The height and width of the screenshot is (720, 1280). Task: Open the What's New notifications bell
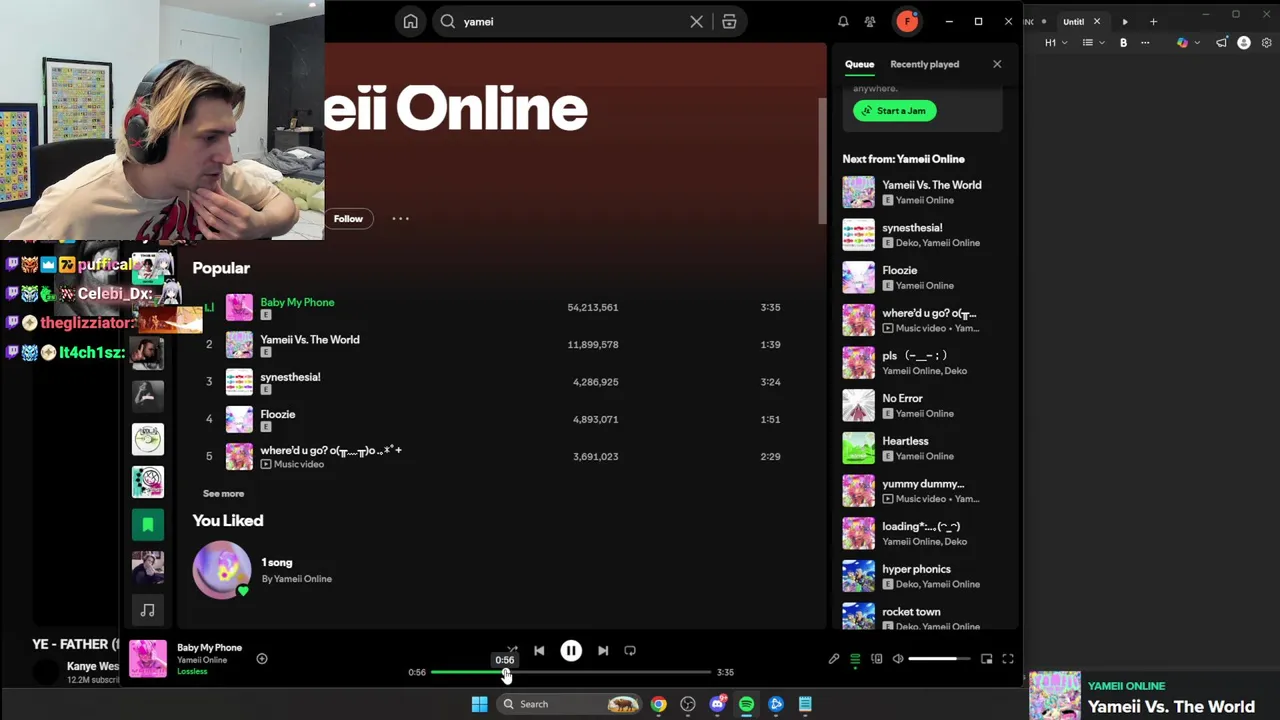843,21
